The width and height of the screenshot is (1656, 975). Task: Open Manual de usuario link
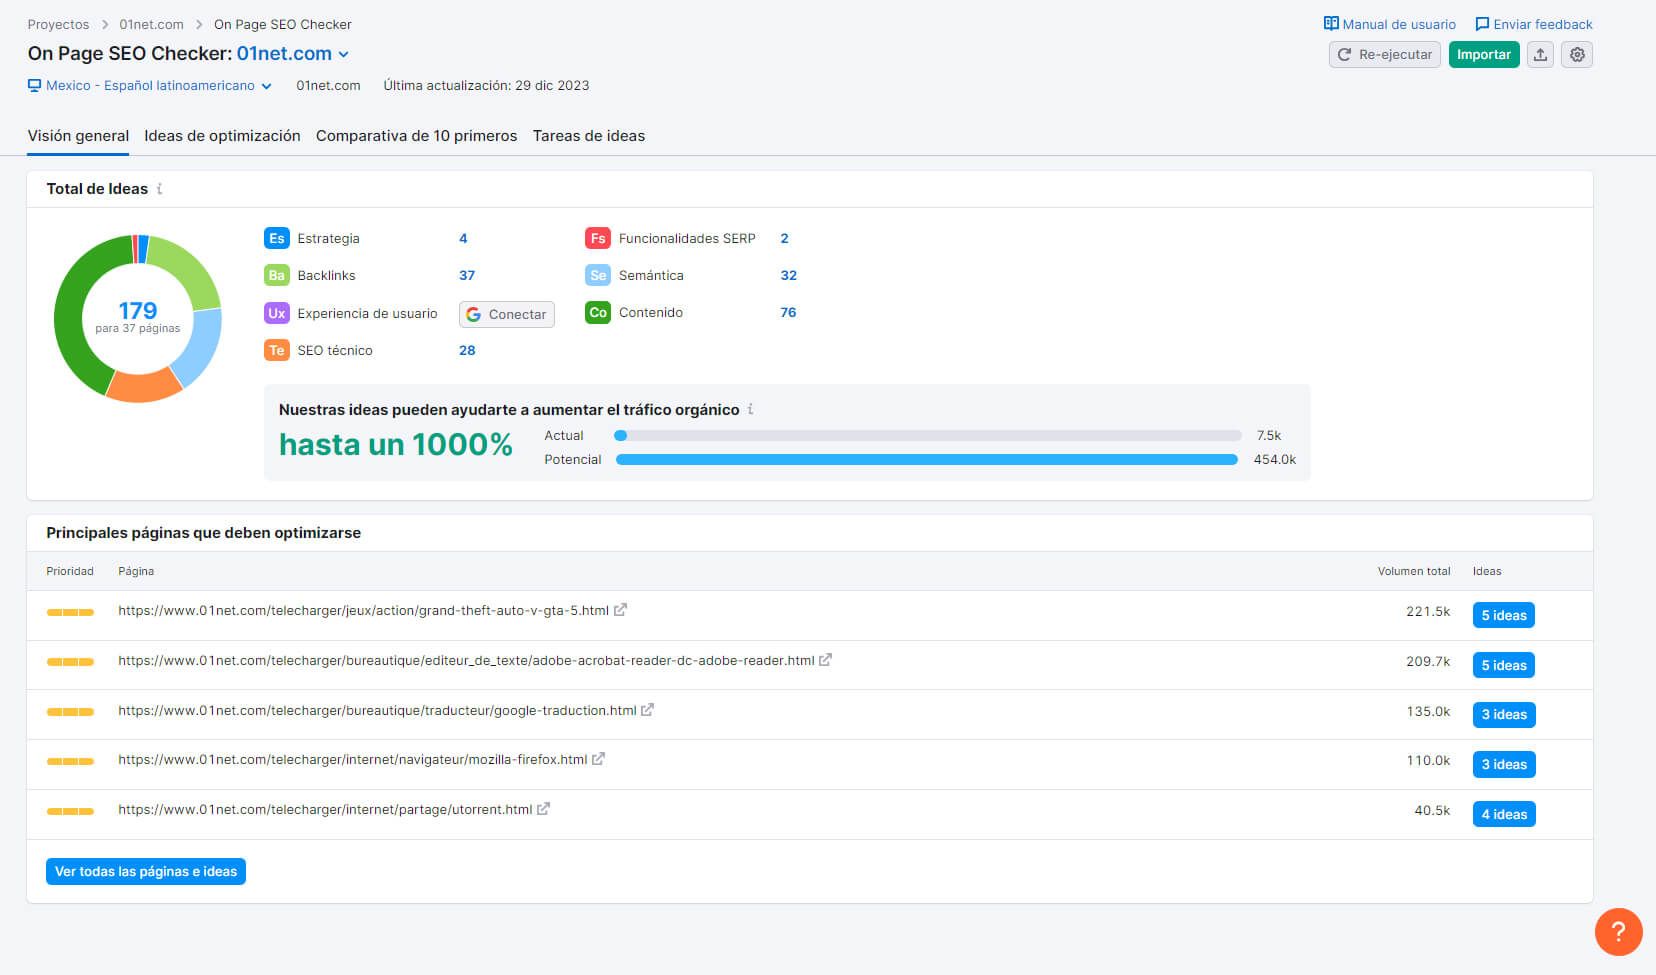click(1390, 24)
